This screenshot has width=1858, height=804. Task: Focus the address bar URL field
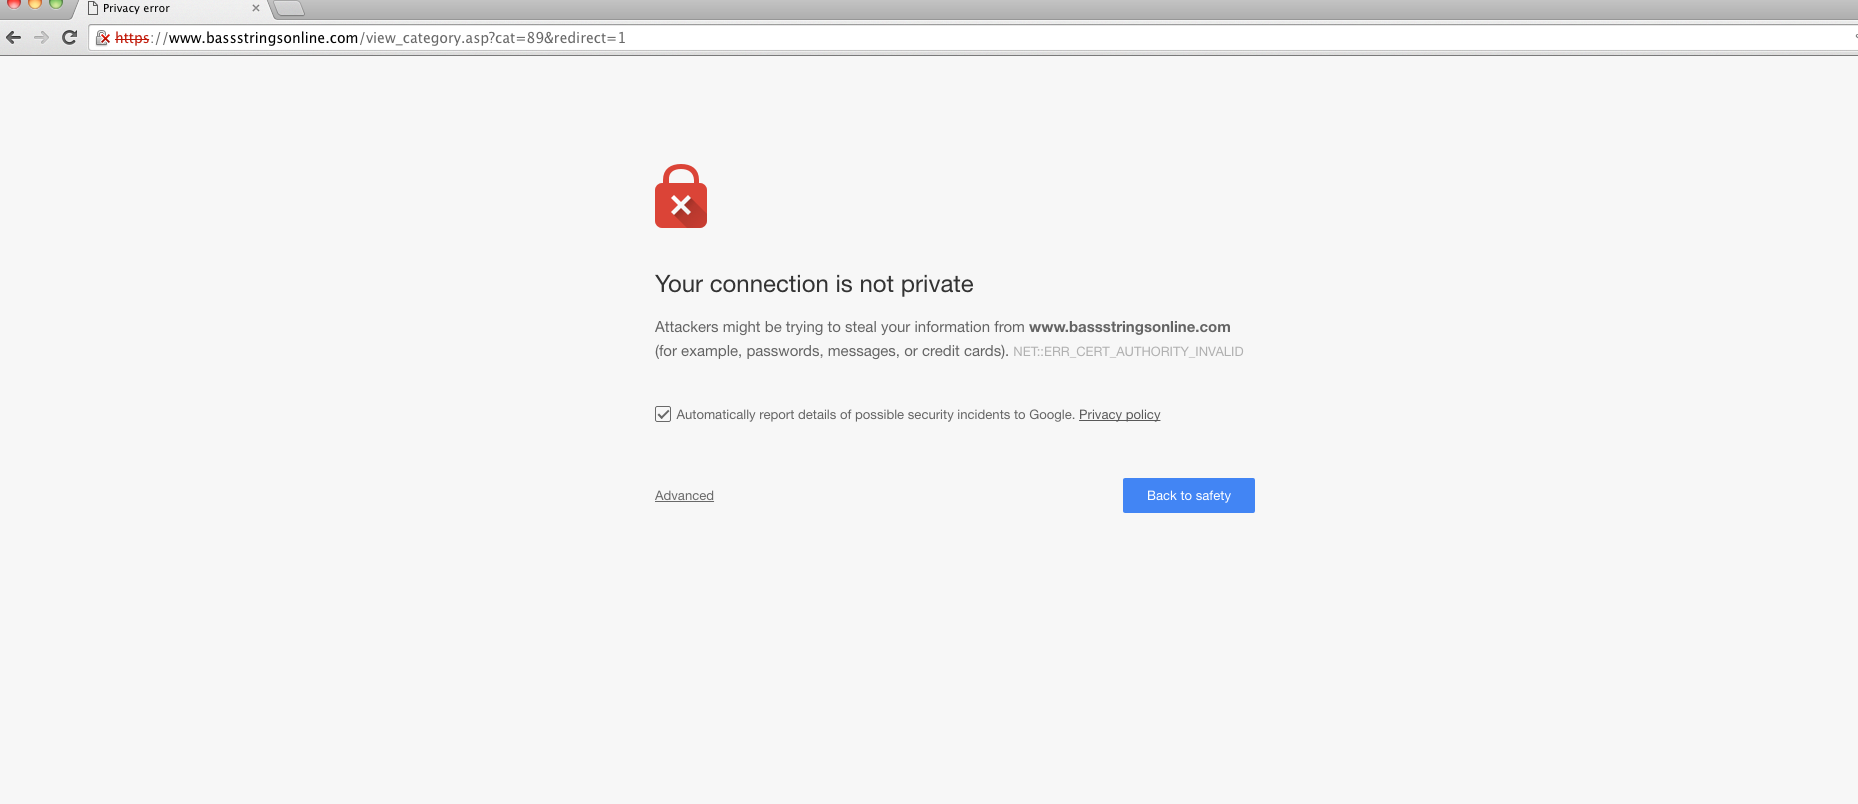point(970,38)
